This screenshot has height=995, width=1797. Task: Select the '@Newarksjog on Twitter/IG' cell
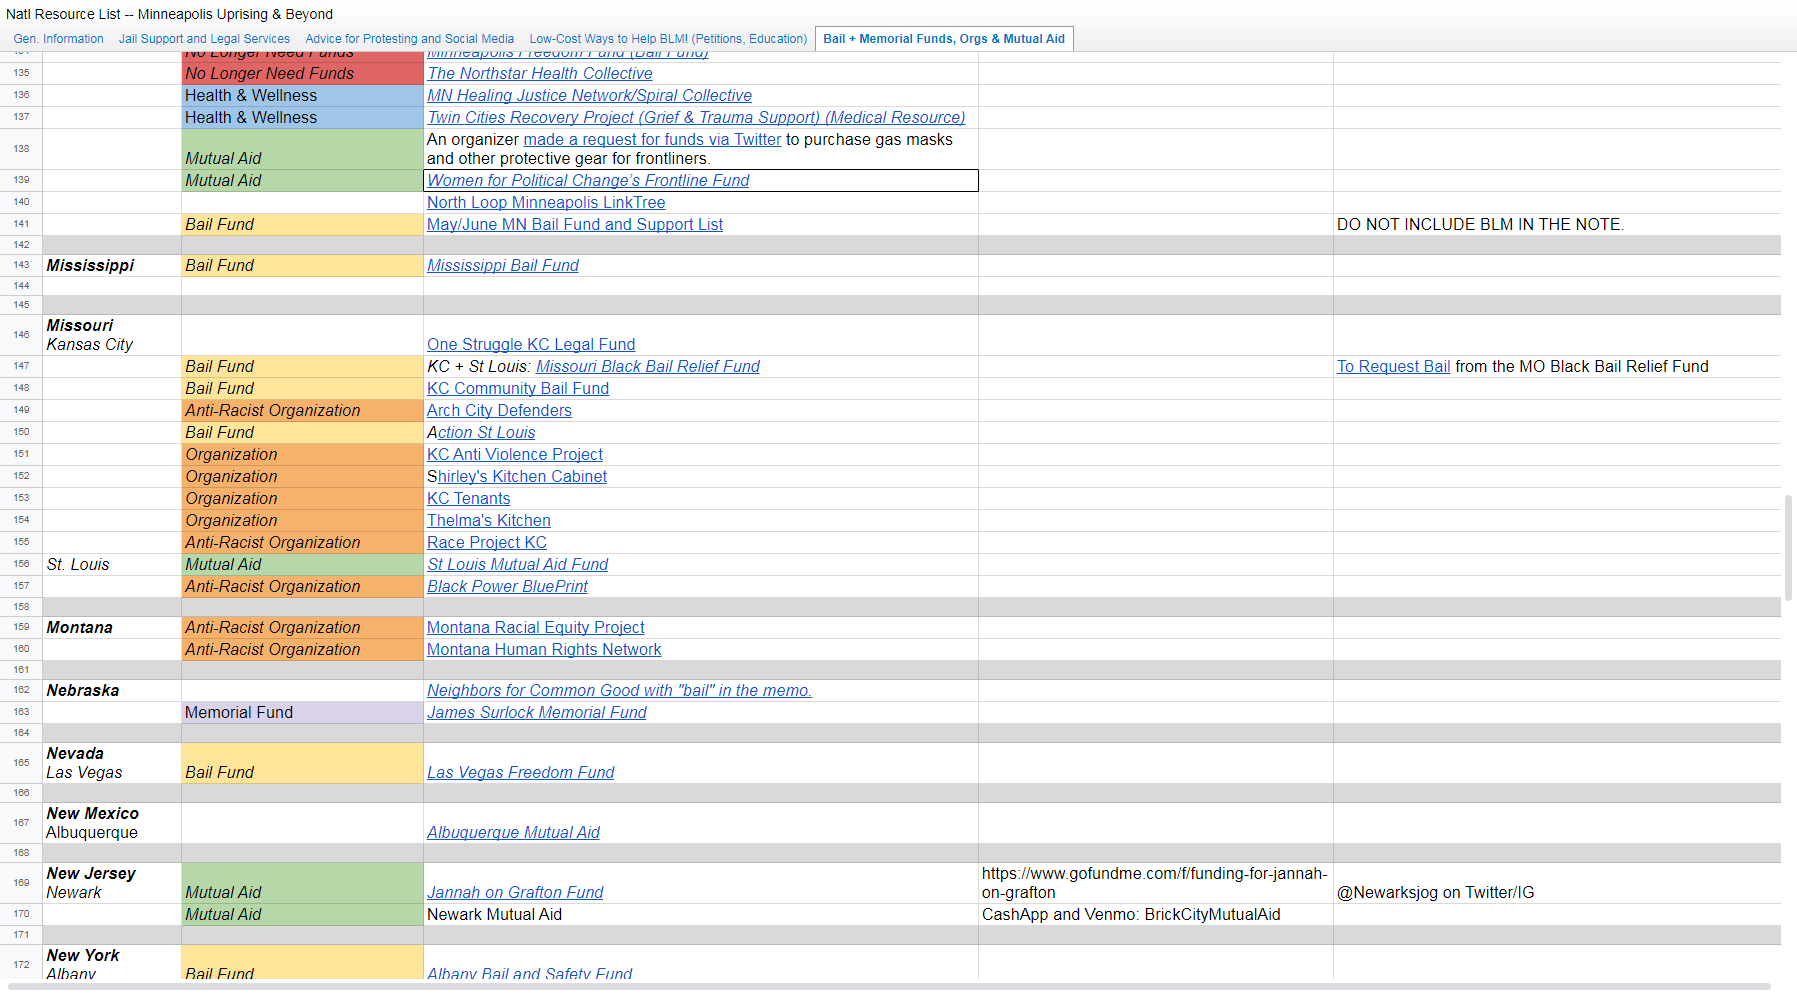[1557, 883]
